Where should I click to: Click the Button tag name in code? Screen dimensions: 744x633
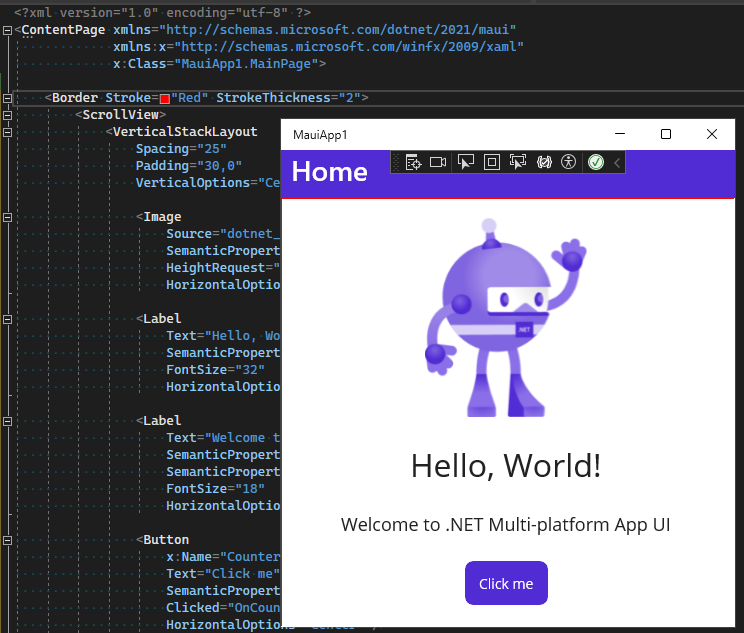pyautogui.click(x=166, y=540)
